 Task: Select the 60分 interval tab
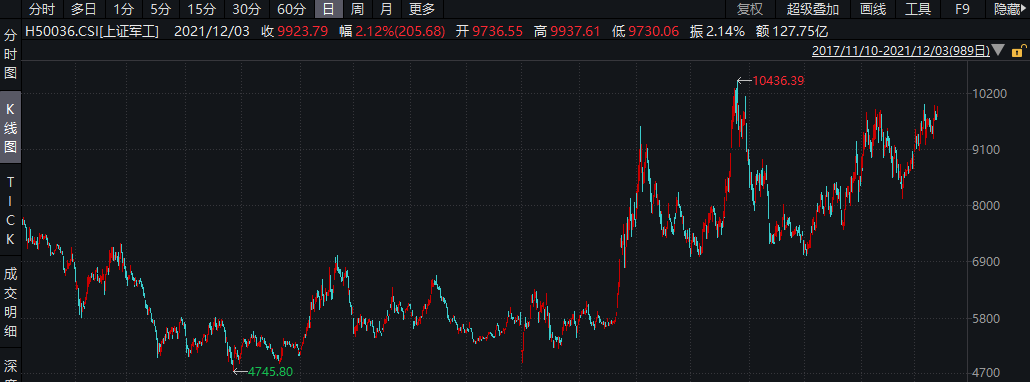[291, 9]
